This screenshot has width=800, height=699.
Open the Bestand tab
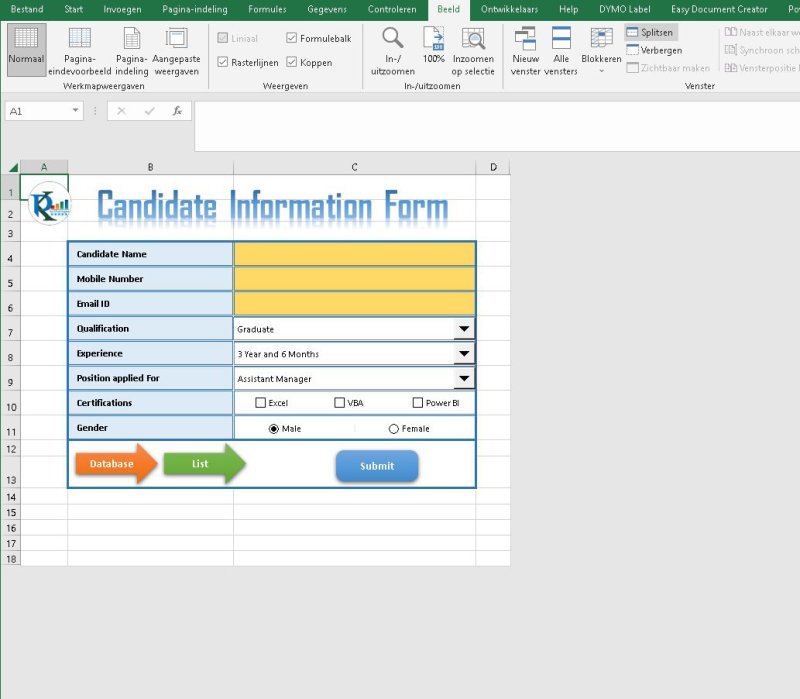tap(27, 9)
